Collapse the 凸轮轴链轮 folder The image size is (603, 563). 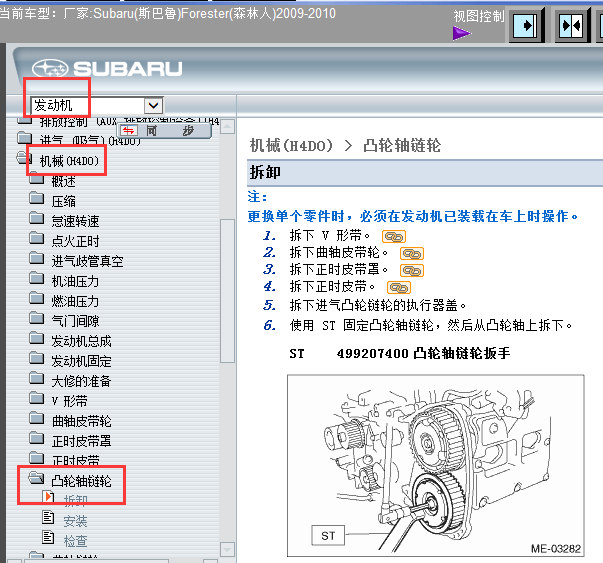82,481
